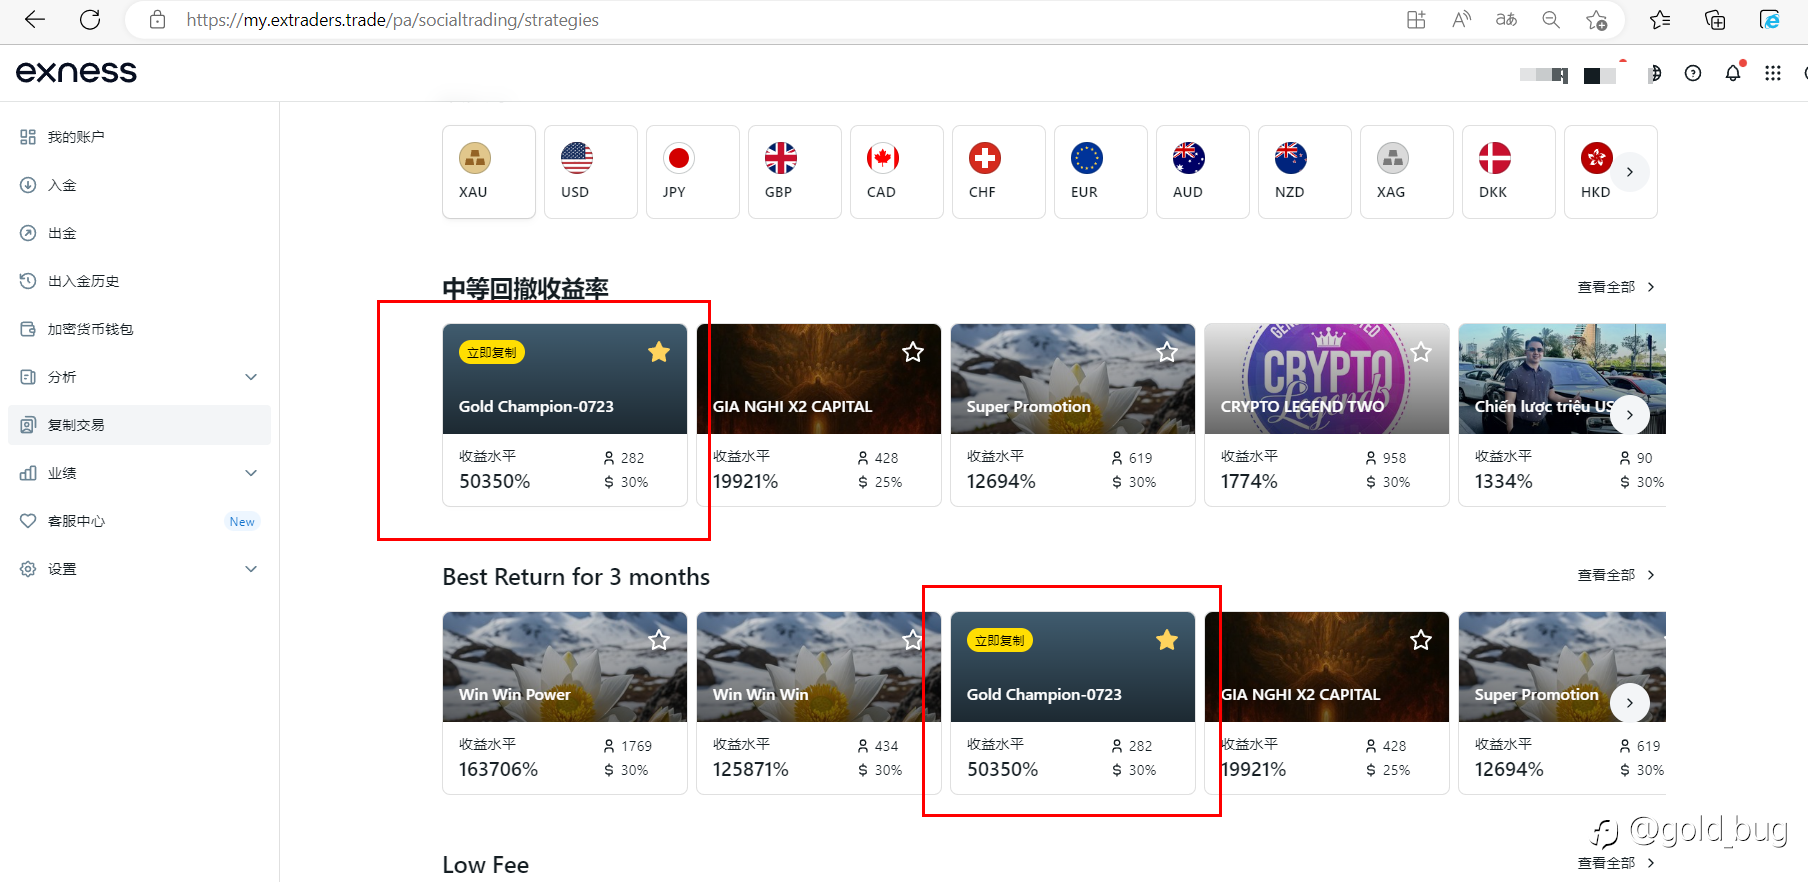Image resolution: width=1808 pixels, height=882 pixels.
Task: Open 客服中心 support center
Action: point(139,521)
